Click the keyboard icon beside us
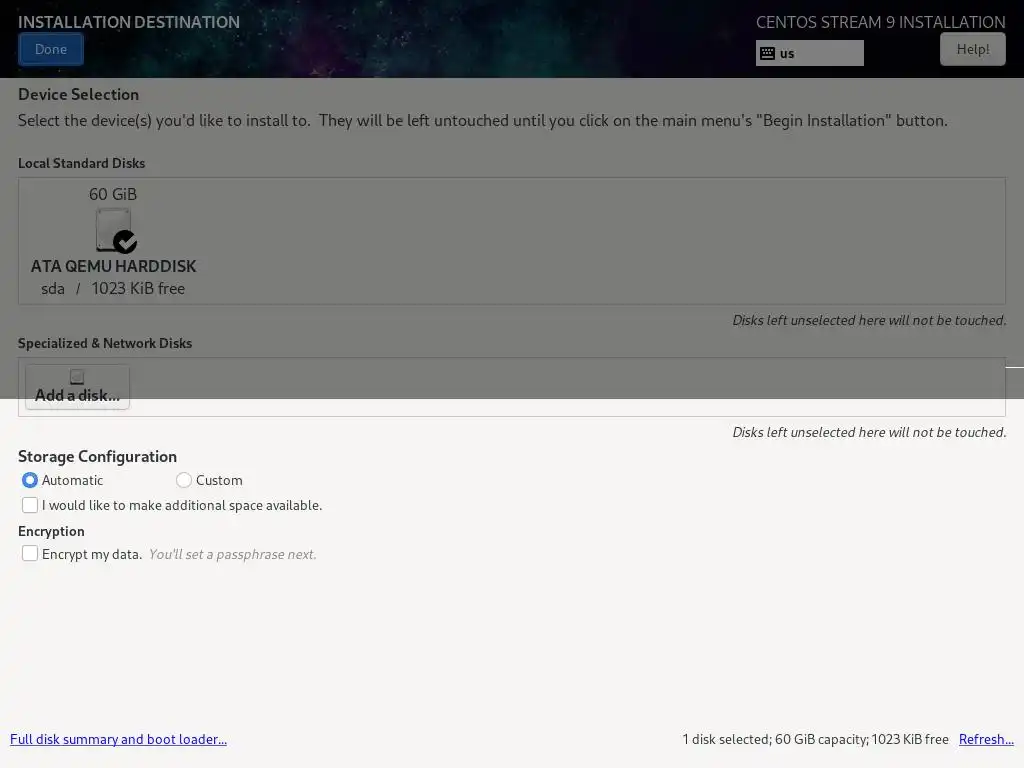The height and width of the screenshot is (768, 1024). [x=768, y=54]
